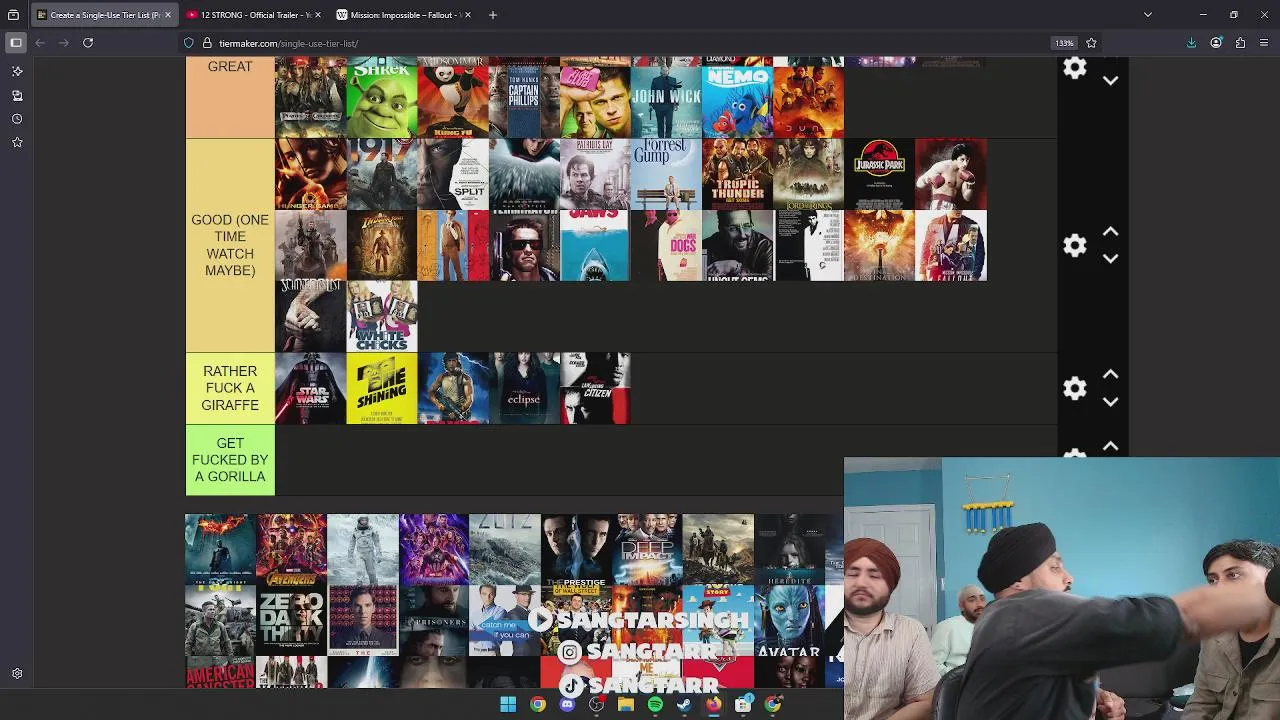Image resolution: width=1280 pixels, height=720 pixels.
Task: Select the Finding Nemo poster
Action: click(738, 98)
